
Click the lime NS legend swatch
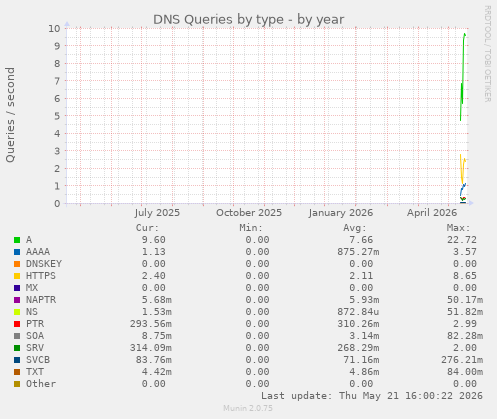tap(17, 312)
